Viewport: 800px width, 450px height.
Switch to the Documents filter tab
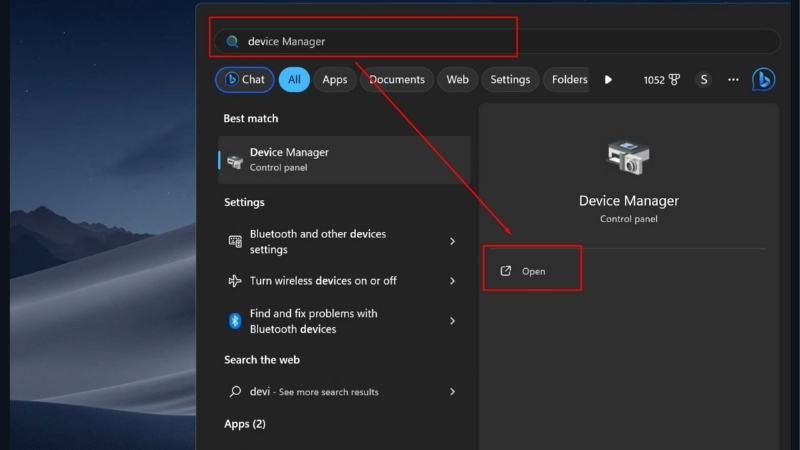click(397, 80)
